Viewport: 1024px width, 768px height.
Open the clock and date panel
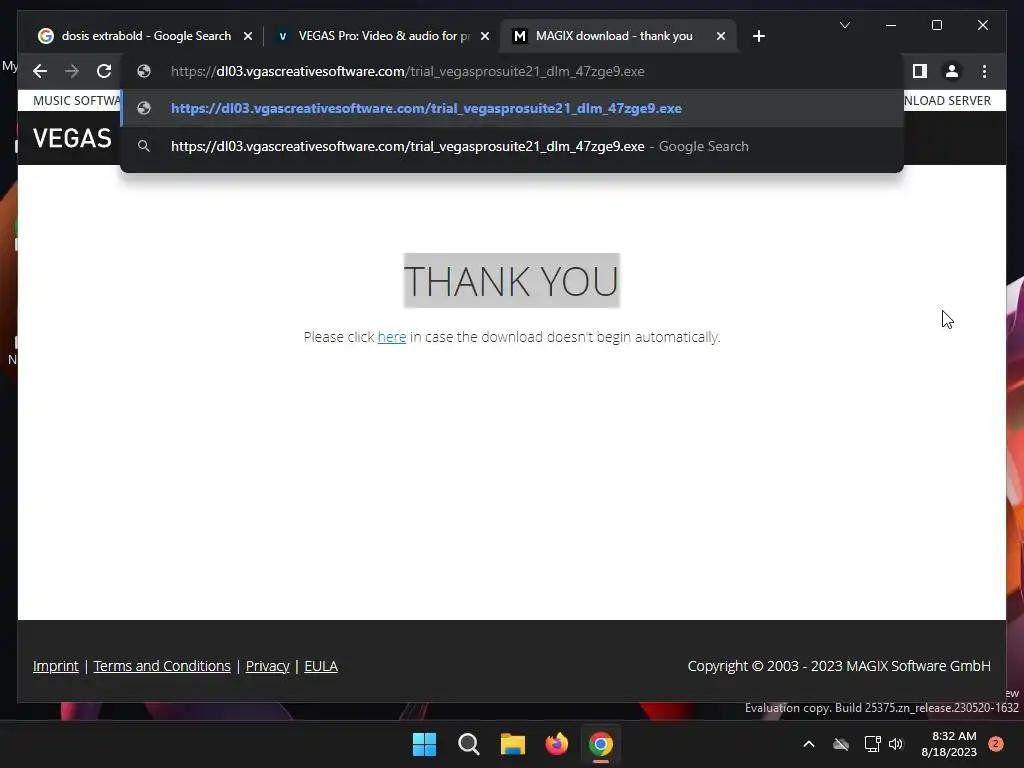point(949,744)
